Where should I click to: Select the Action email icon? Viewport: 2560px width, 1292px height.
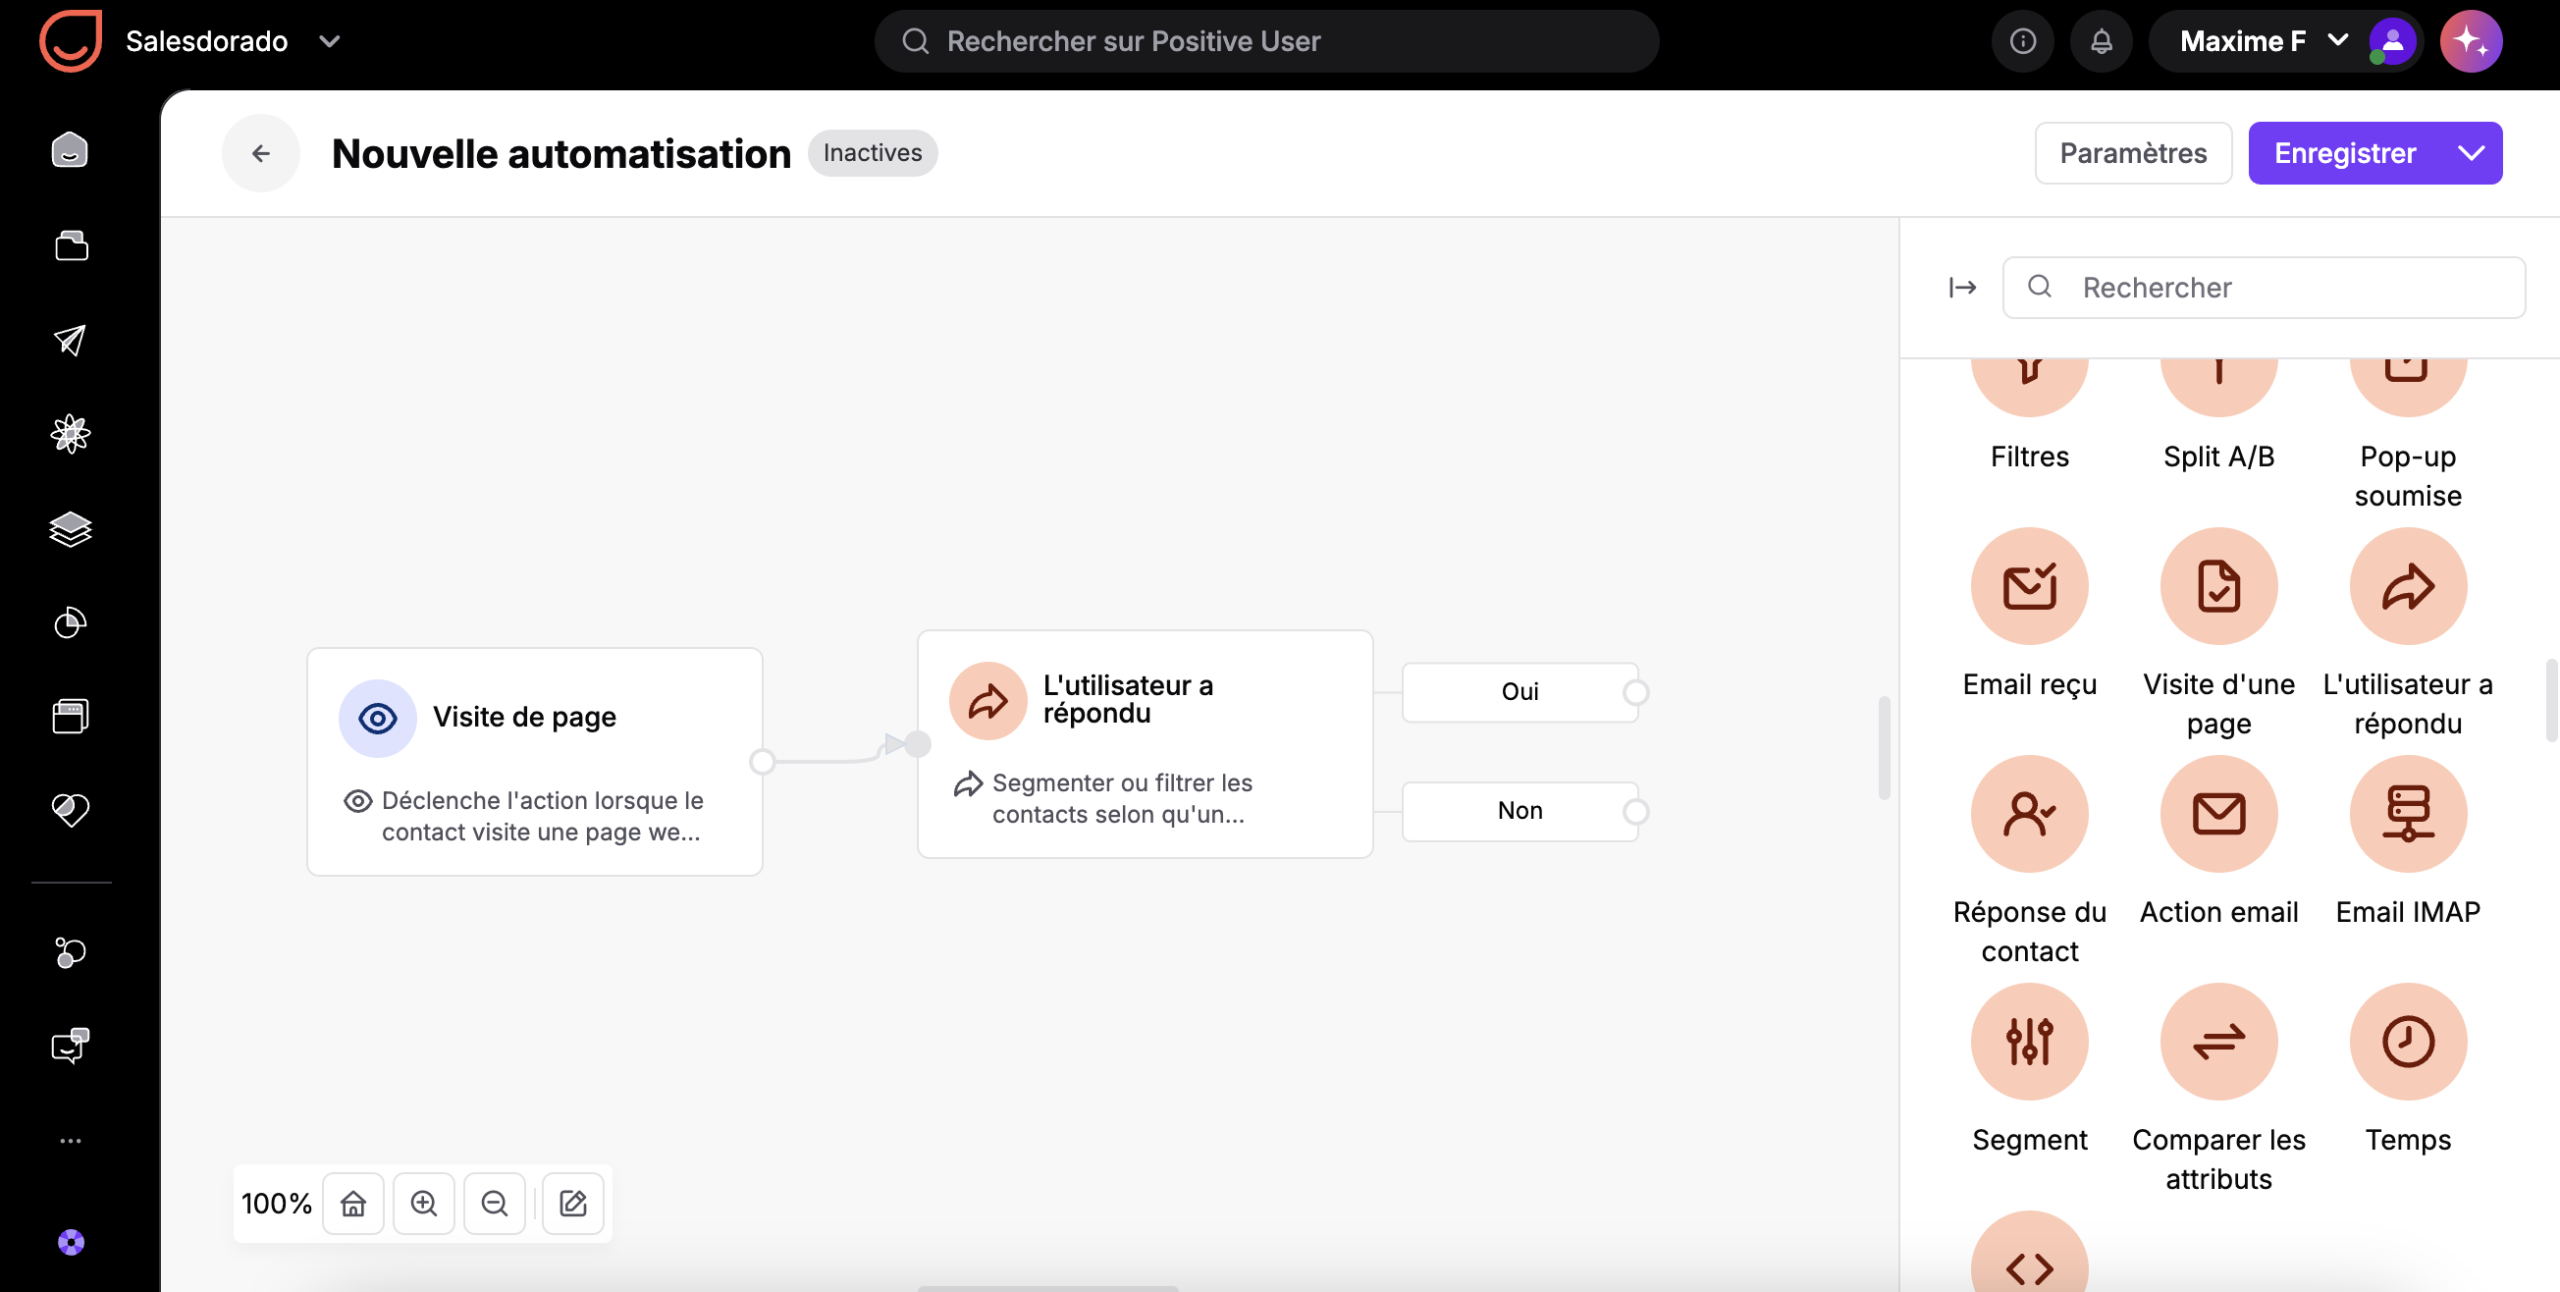point(2218,814)
